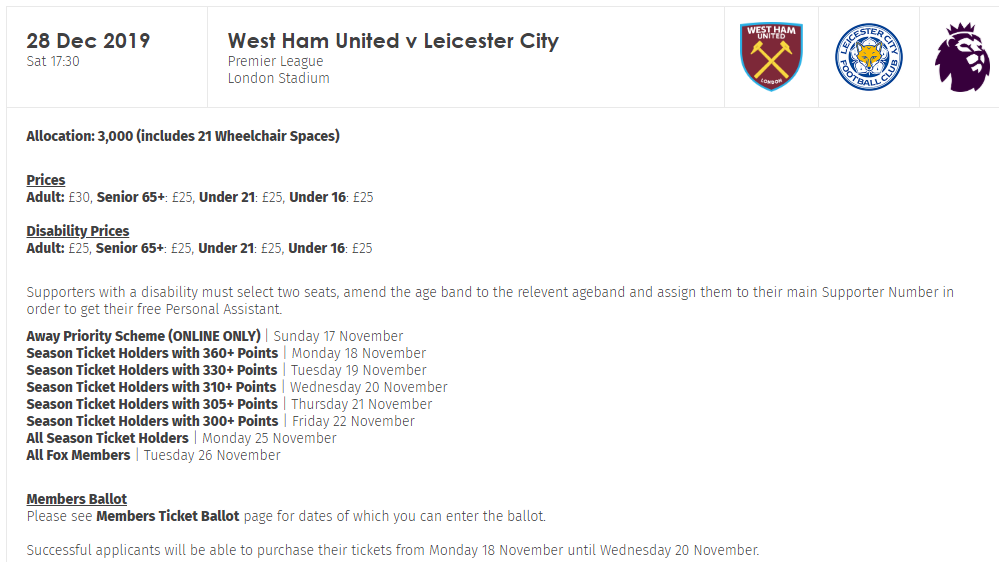Click Season Ticket Holders with 330+ Points
999x562 pixels.
[x=152, y=370]
